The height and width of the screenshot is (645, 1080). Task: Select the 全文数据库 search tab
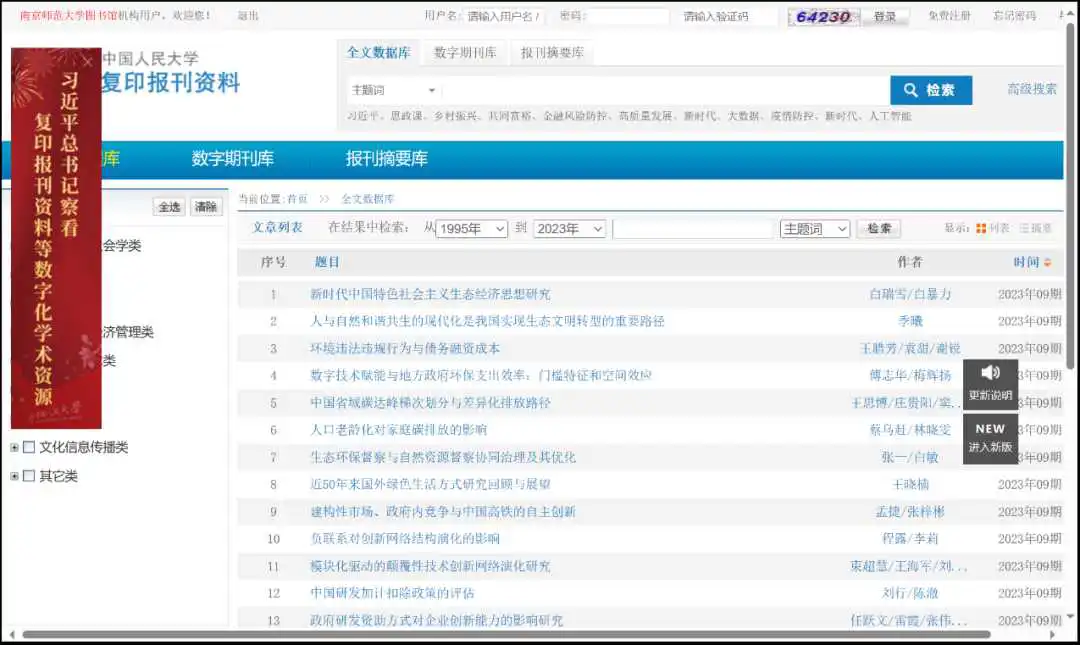379,52
